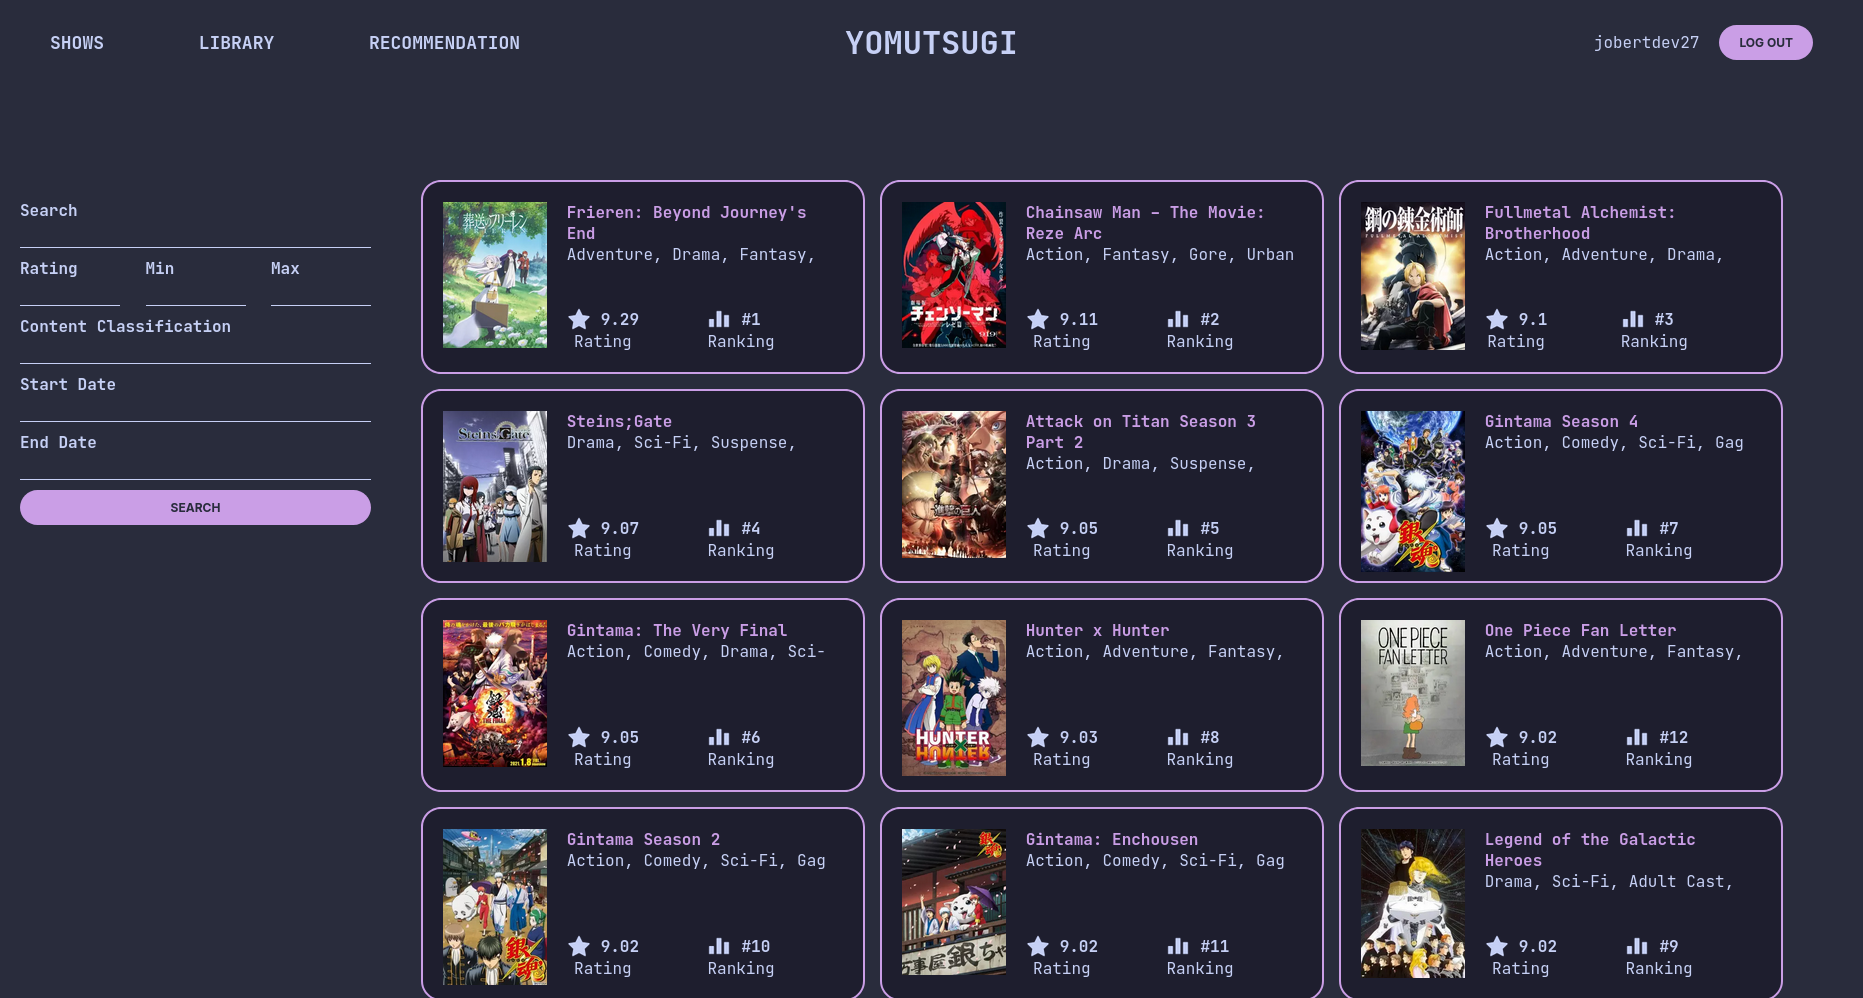Click the star icon on Chainsaw Man card

click(x=1038, y=319)
